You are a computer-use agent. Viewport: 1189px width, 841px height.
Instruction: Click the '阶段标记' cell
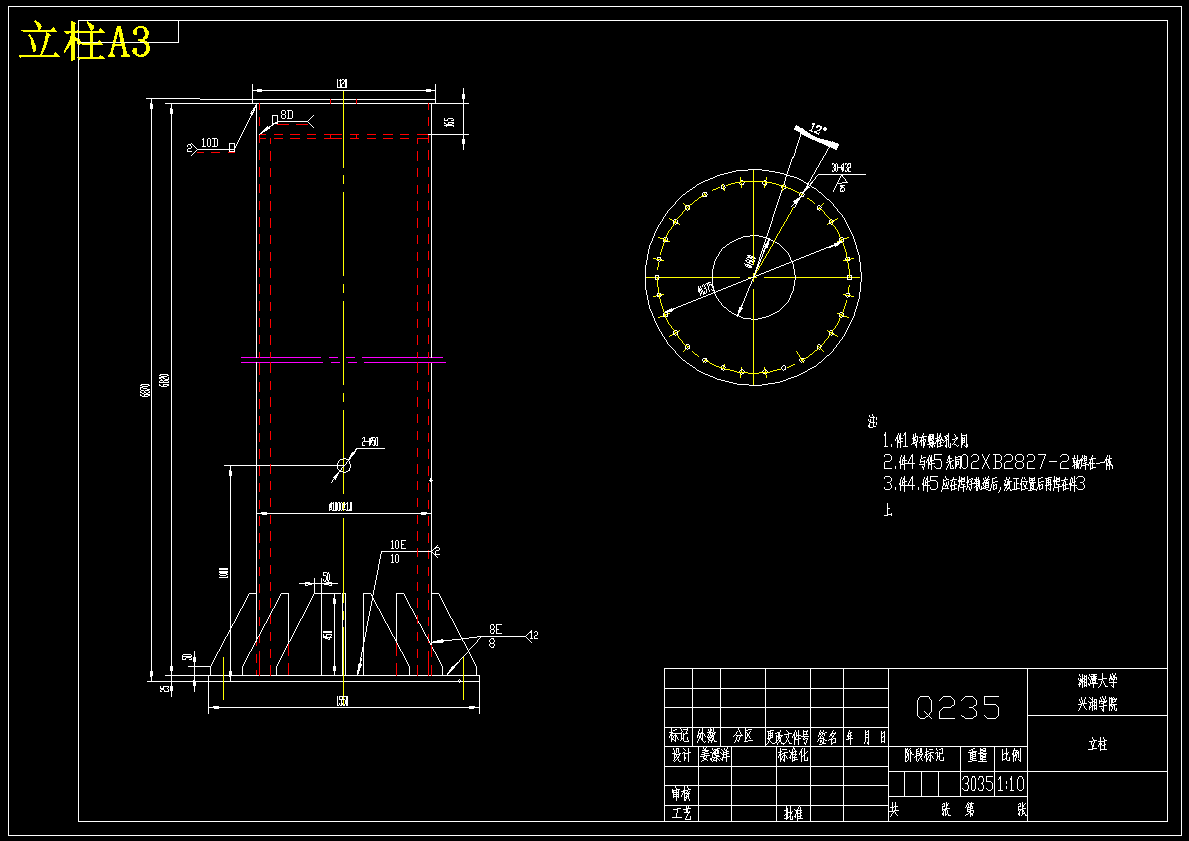point(924,755)
